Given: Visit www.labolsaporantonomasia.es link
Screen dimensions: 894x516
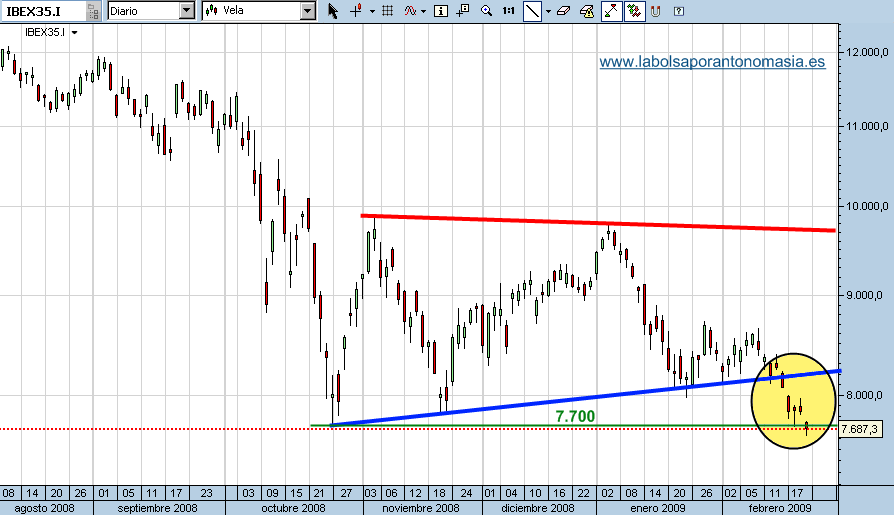Looking at the screenshot, I should [712, 62].
